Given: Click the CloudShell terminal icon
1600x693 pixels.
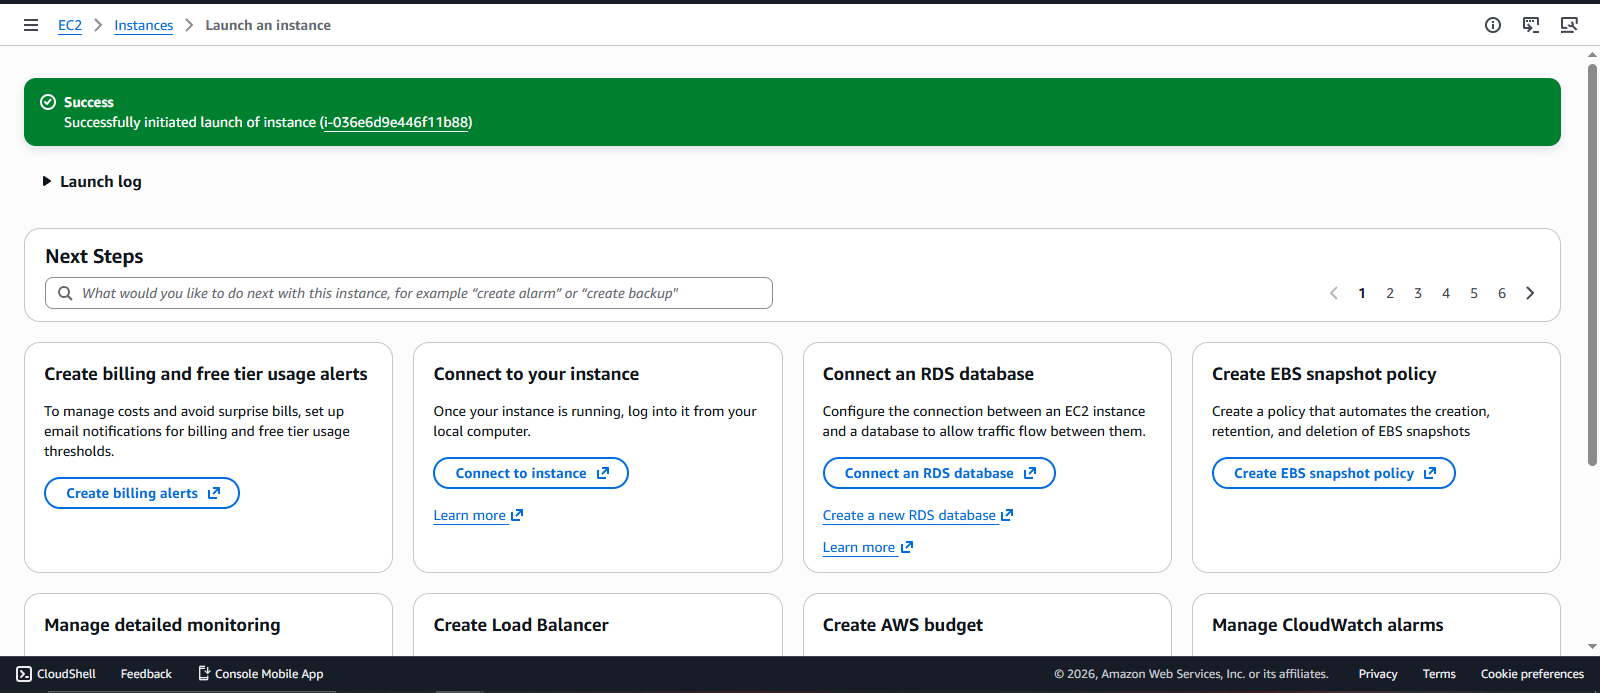Looking at the screenshot, I should click(24, 674).
